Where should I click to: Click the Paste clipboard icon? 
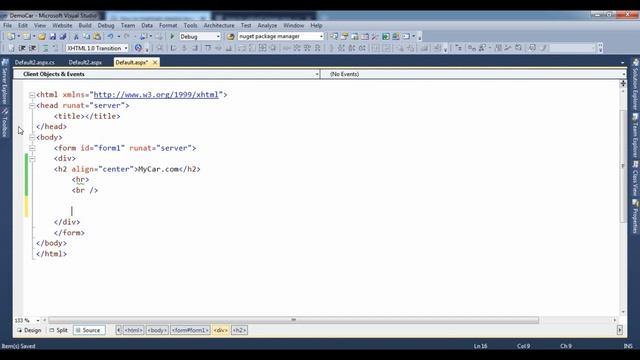click(x=97, y=37)
